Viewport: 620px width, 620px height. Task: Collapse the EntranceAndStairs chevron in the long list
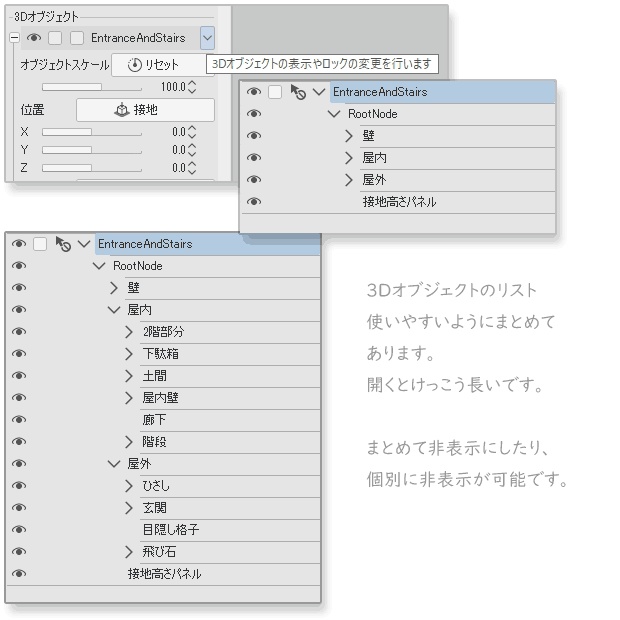pyautogui.click(x=84, y=244)
